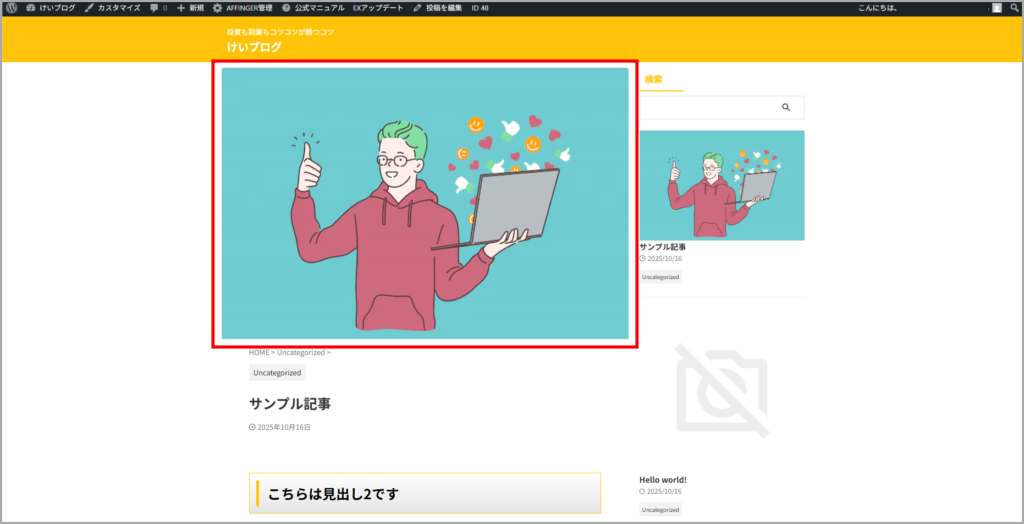Click the 新規 add-new plus item
1024x524 pixels.
[x=191, y=8]
